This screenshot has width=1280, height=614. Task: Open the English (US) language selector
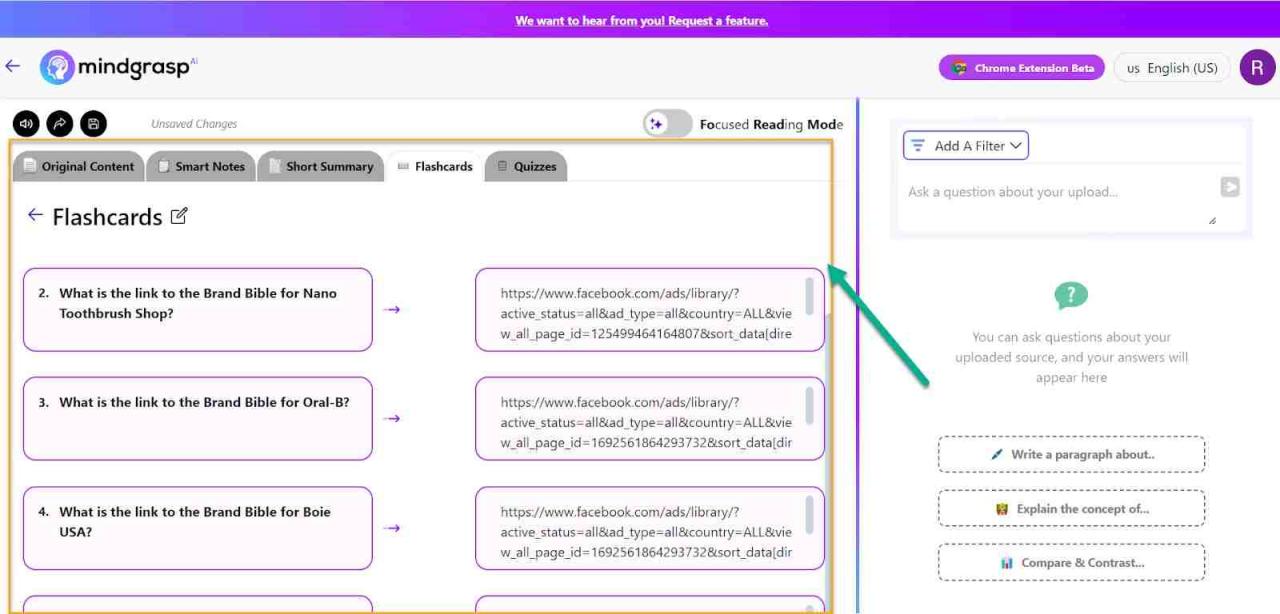click(1171, 67)
